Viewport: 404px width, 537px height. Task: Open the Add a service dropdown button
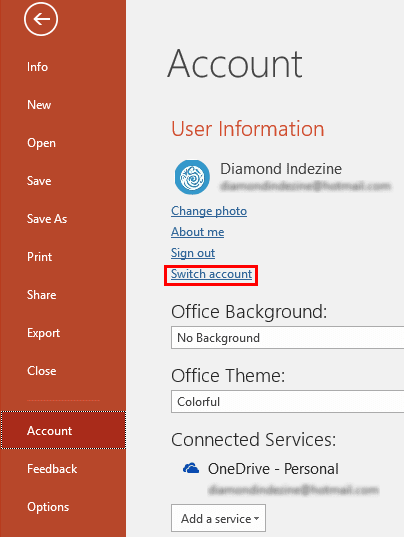pos(218,518)
